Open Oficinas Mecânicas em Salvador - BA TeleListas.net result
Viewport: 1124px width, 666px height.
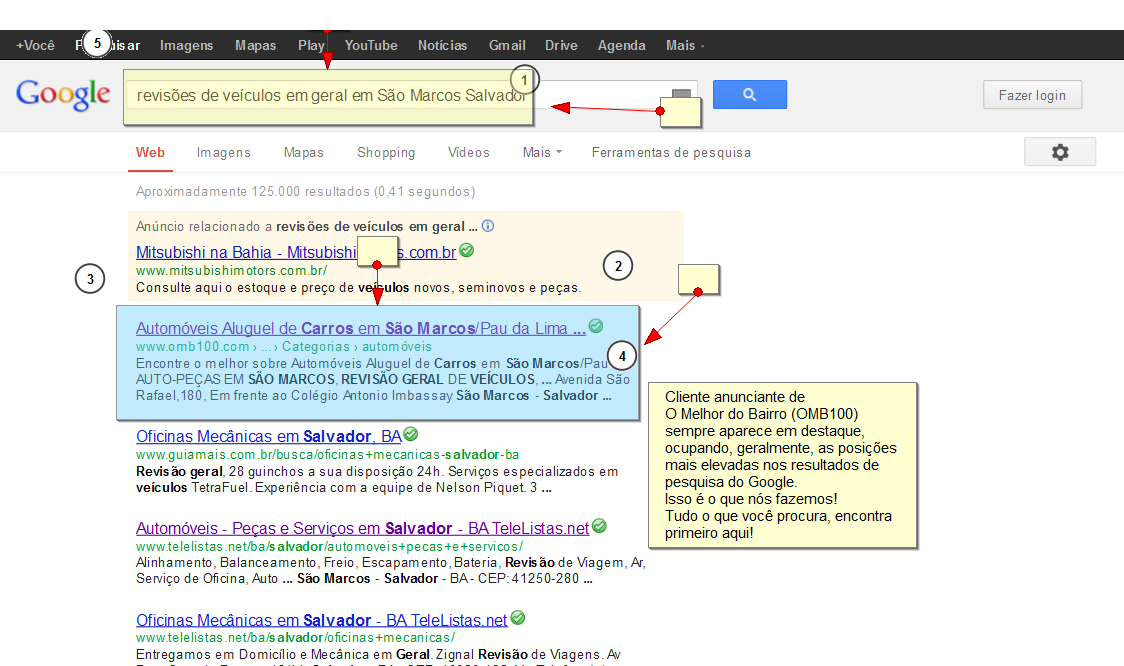point(322,620)
